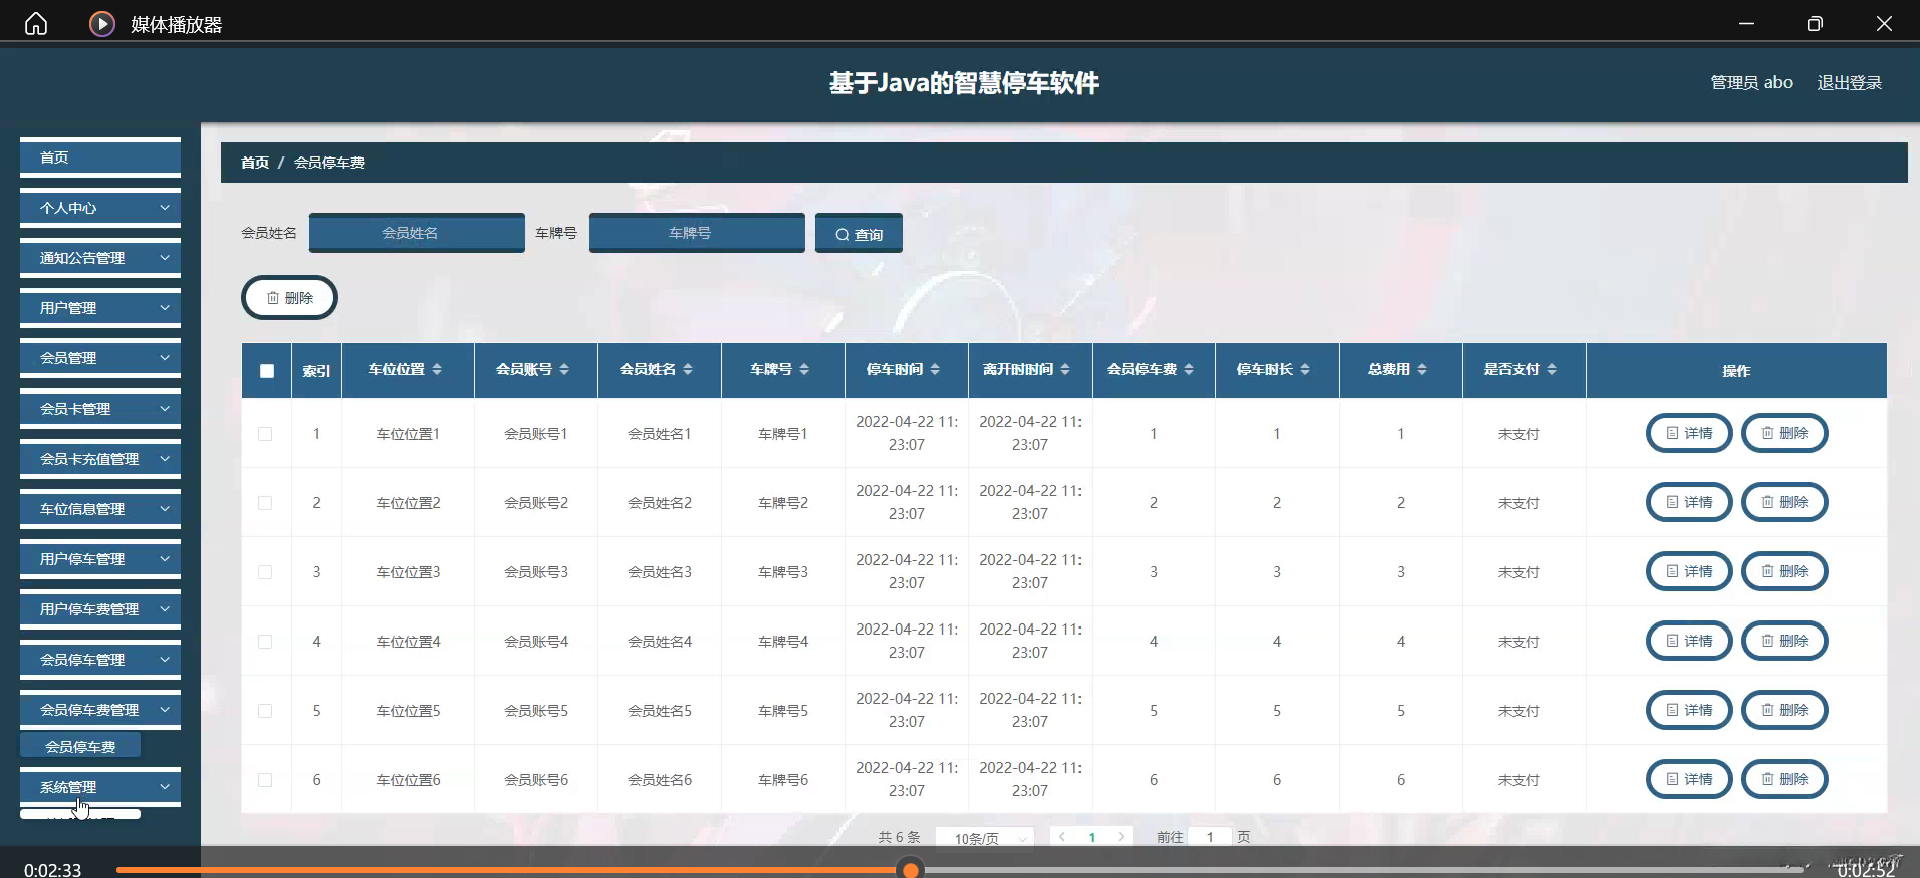Click the 前往 page number input
This screenshot has height=878, width=1920.
[1210, 837]
